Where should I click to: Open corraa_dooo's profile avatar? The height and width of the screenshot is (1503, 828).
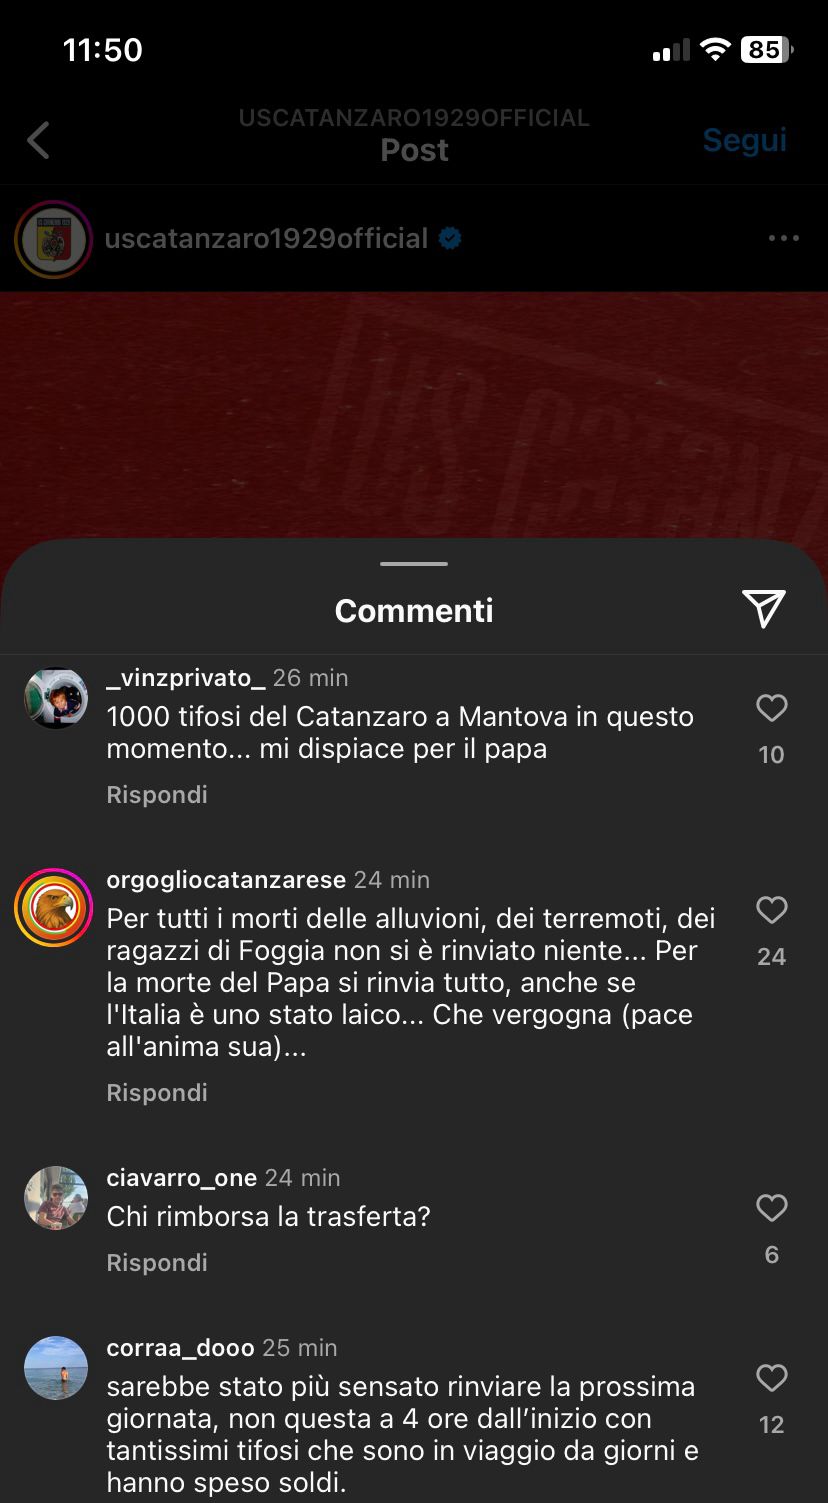click(56, 1368)
